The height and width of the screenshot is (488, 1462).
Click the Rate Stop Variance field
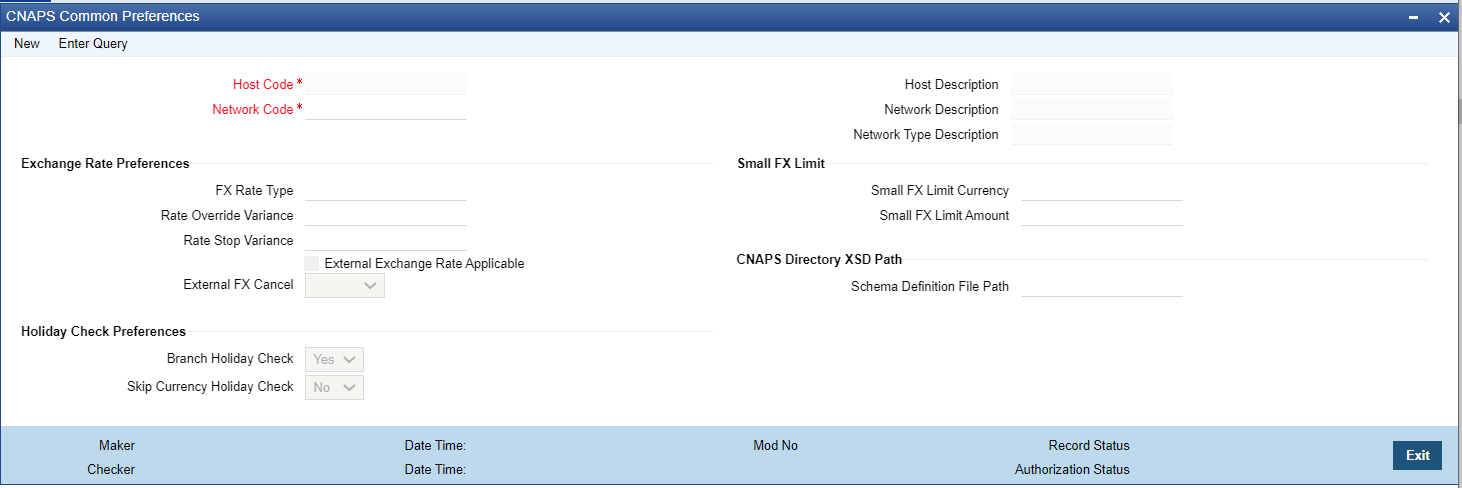(x=386, y=240)
